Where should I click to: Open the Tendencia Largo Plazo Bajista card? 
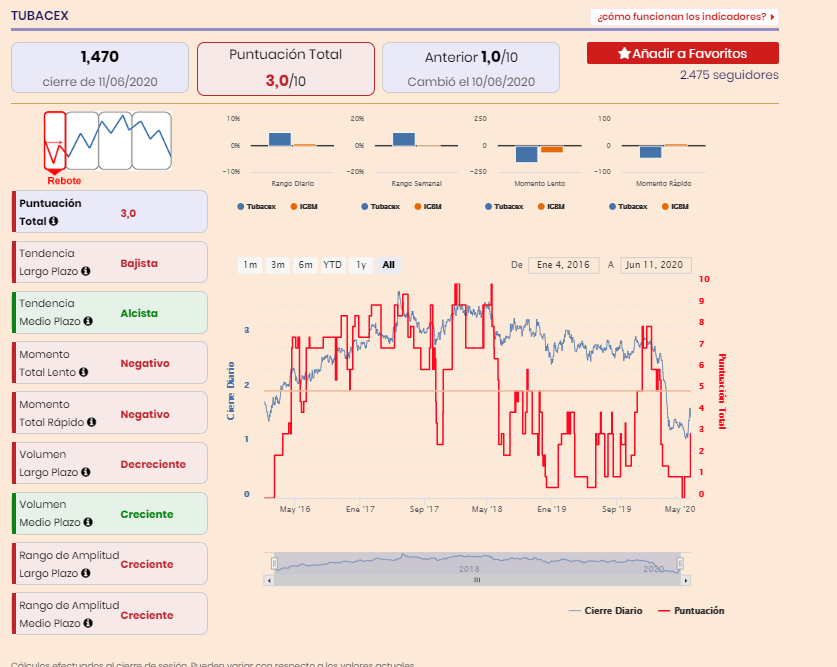(110, 262)
